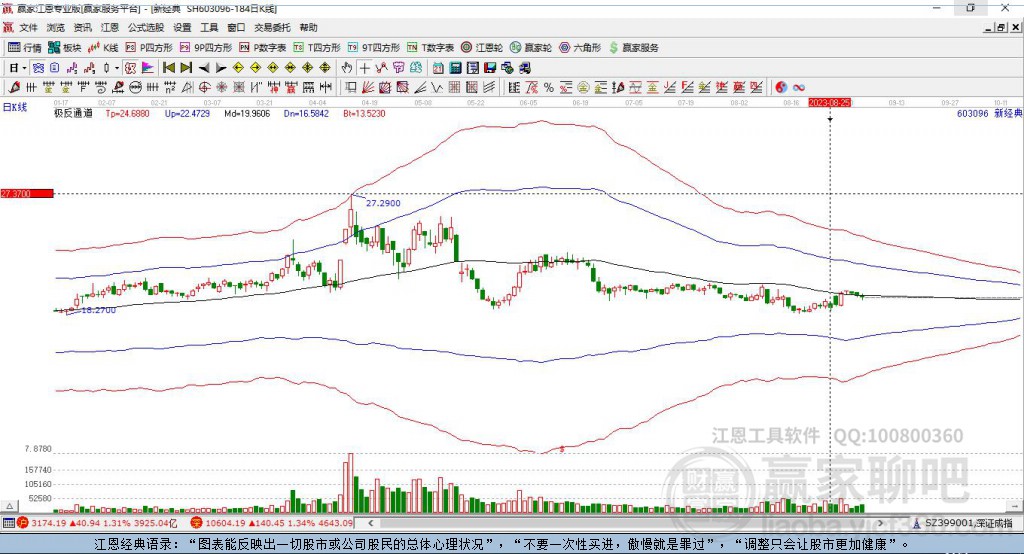The width and height of the screenshot is (1024, 554).
Task: Toggle the hand pan tool
Action: tap(347, 67)
